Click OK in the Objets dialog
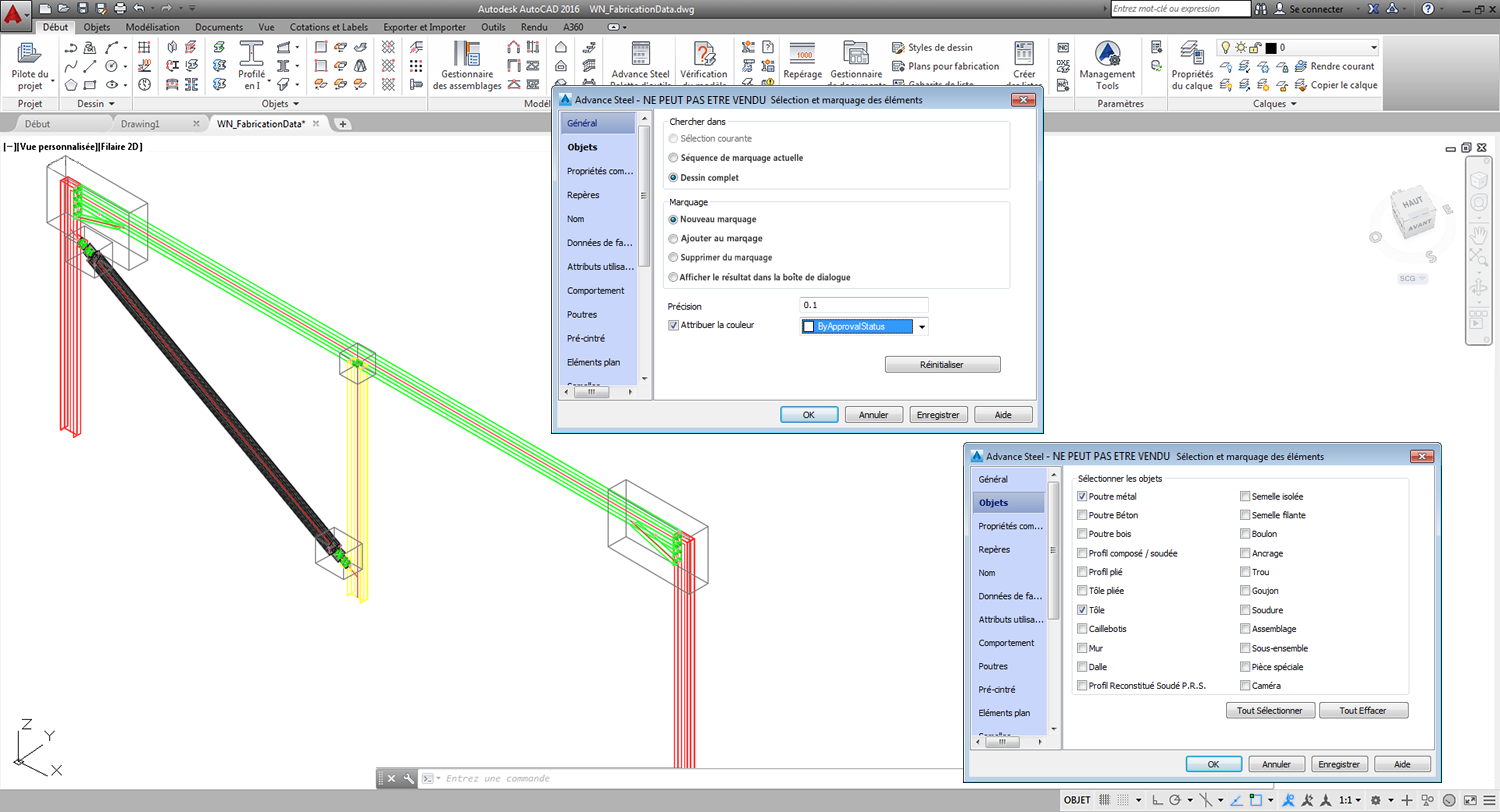The width and height of the screenshot is (1500, 812). pos(1213,764)
